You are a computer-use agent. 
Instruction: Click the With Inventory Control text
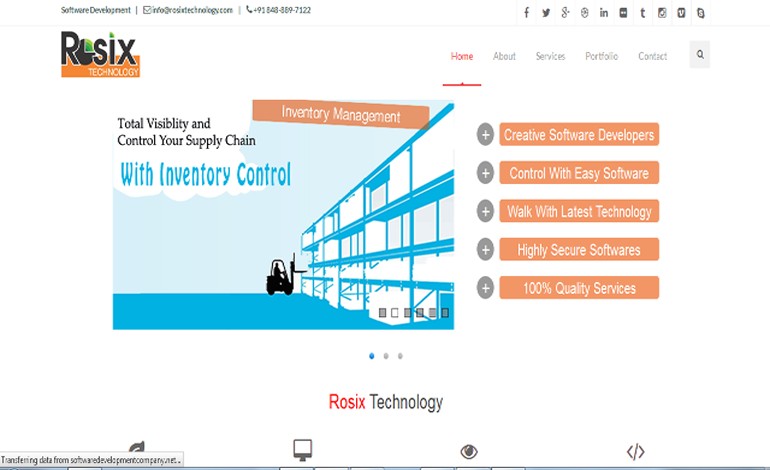tap(206, 175)
